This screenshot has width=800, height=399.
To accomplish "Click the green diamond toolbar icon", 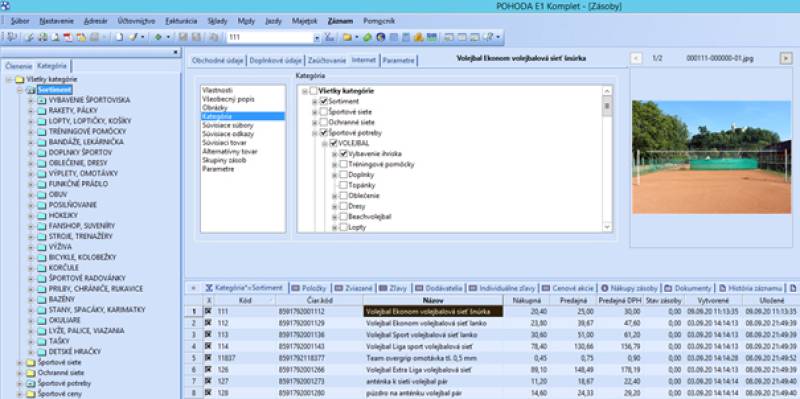I will [x=158, y=37].
